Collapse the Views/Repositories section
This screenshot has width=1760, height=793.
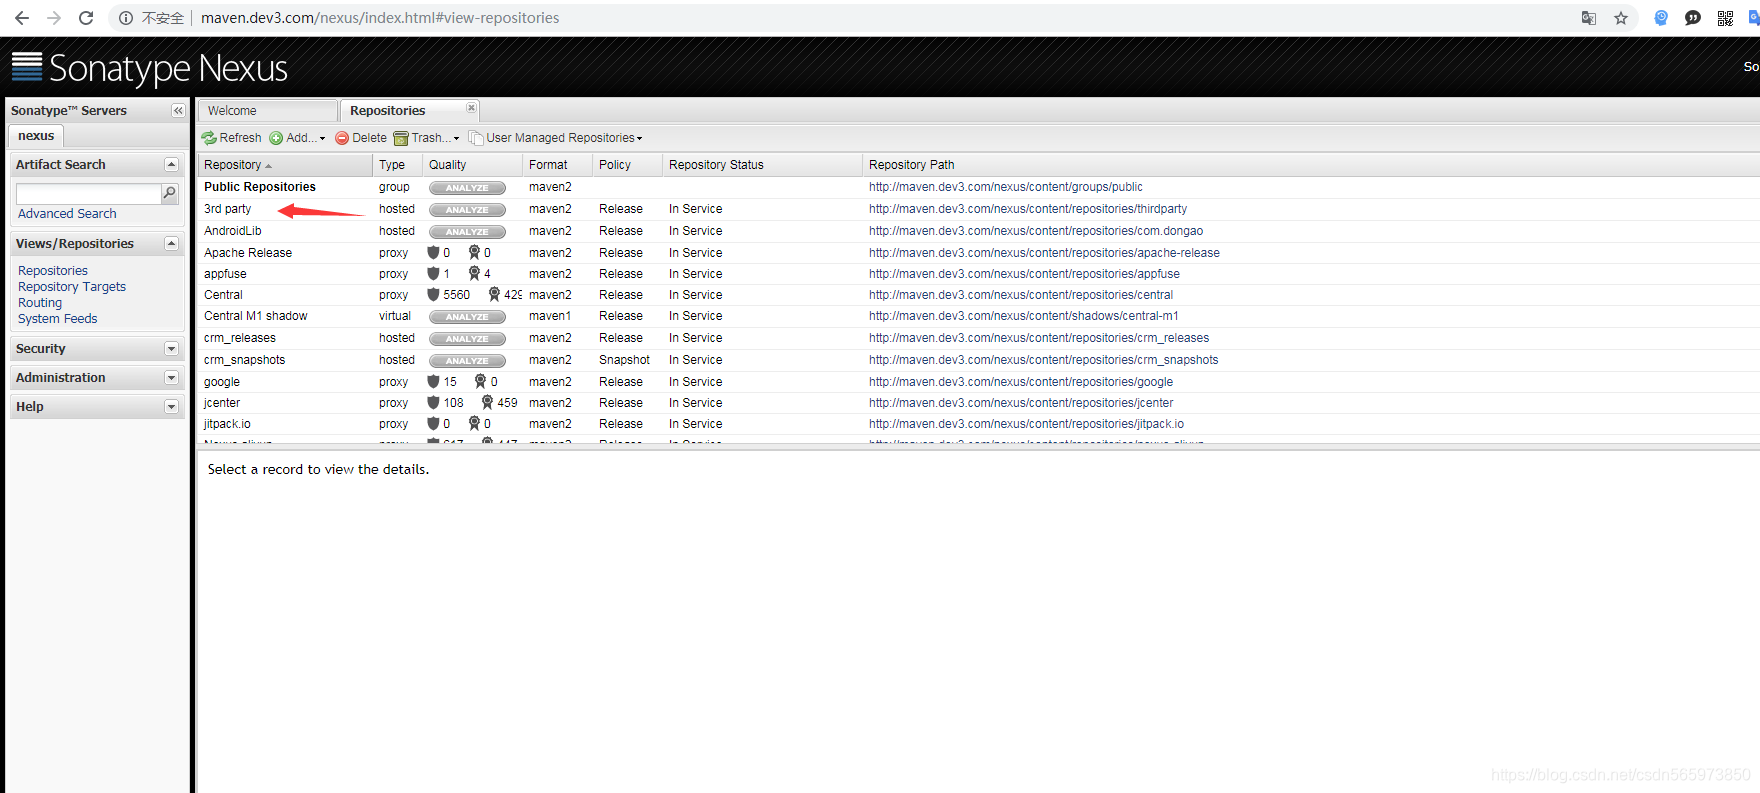pos(171,244)
